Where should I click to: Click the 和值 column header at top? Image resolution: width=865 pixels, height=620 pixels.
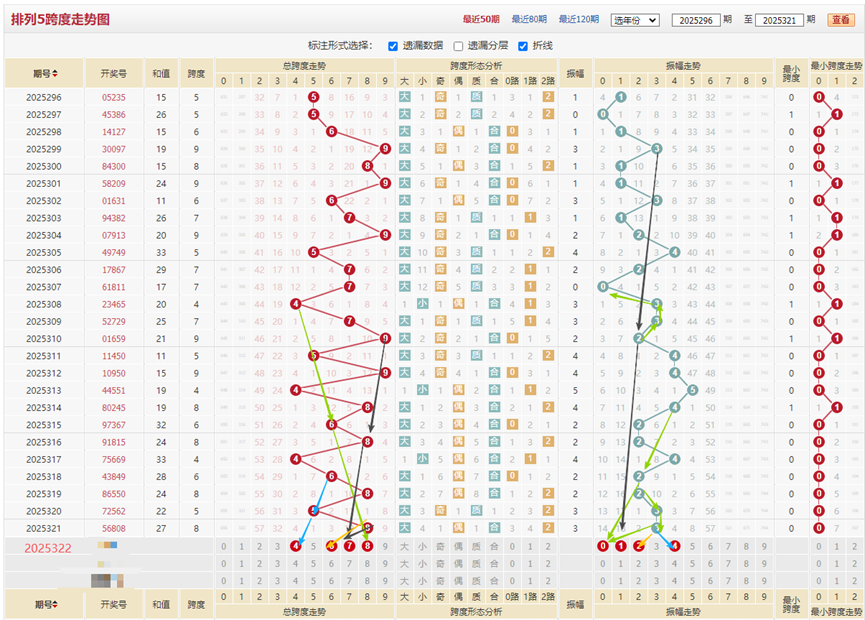(x=161, y=73)
